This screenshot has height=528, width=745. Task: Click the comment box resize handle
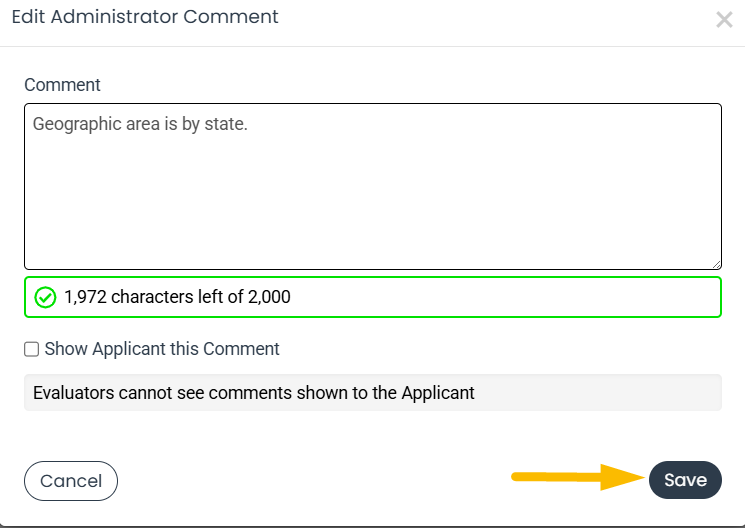coord(716,264)
